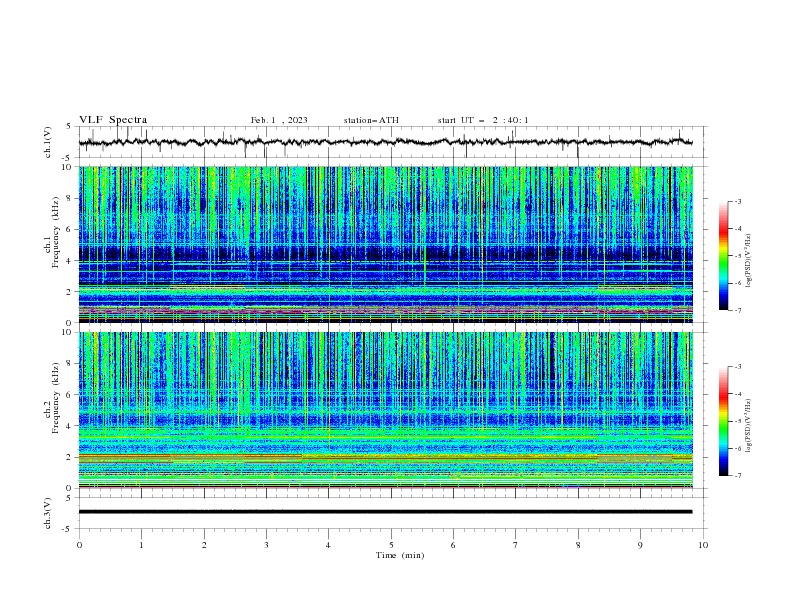Click the ch.1 voltage waveform trace
The width and height of the screenshot is (792, 612).
tap(385, 142)
